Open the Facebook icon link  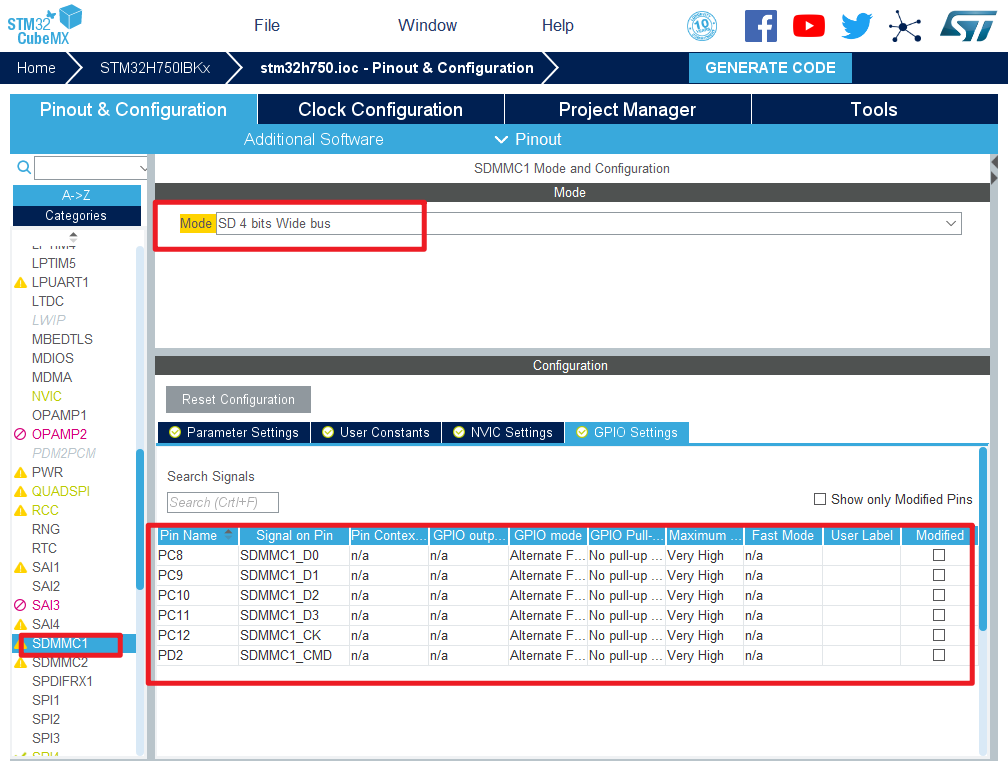pyautogui.click(x=760, y=26)
